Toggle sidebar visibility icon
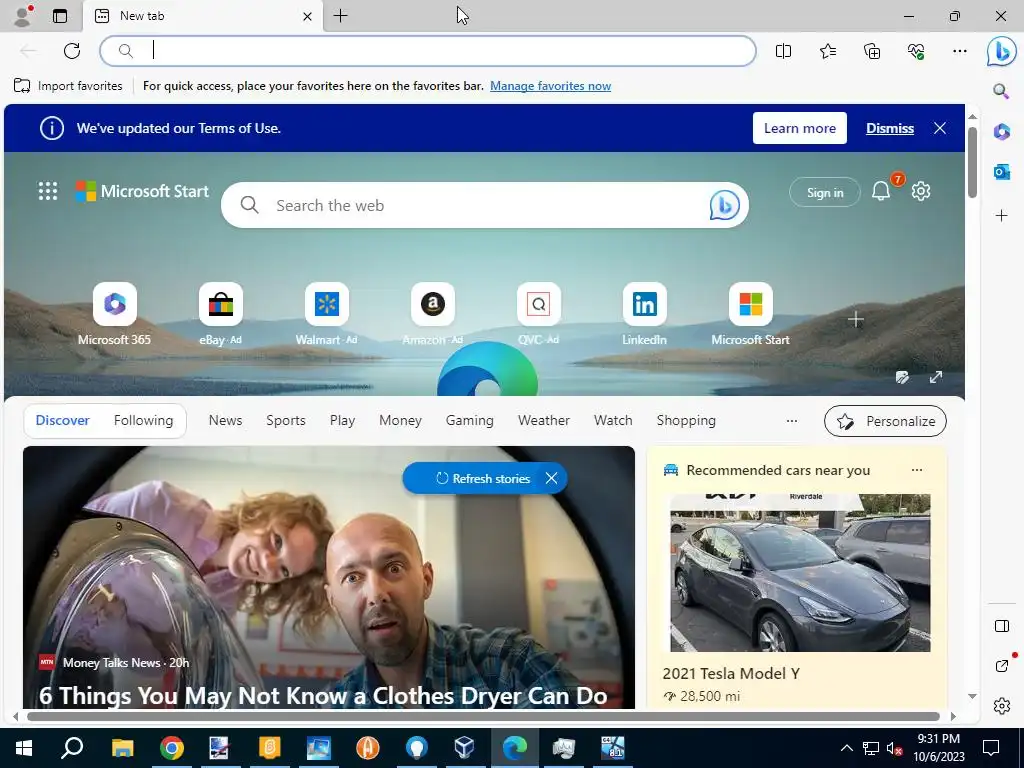This screenshot has height=768, width=1024. pyautogui.click(x=1001, y=626)
